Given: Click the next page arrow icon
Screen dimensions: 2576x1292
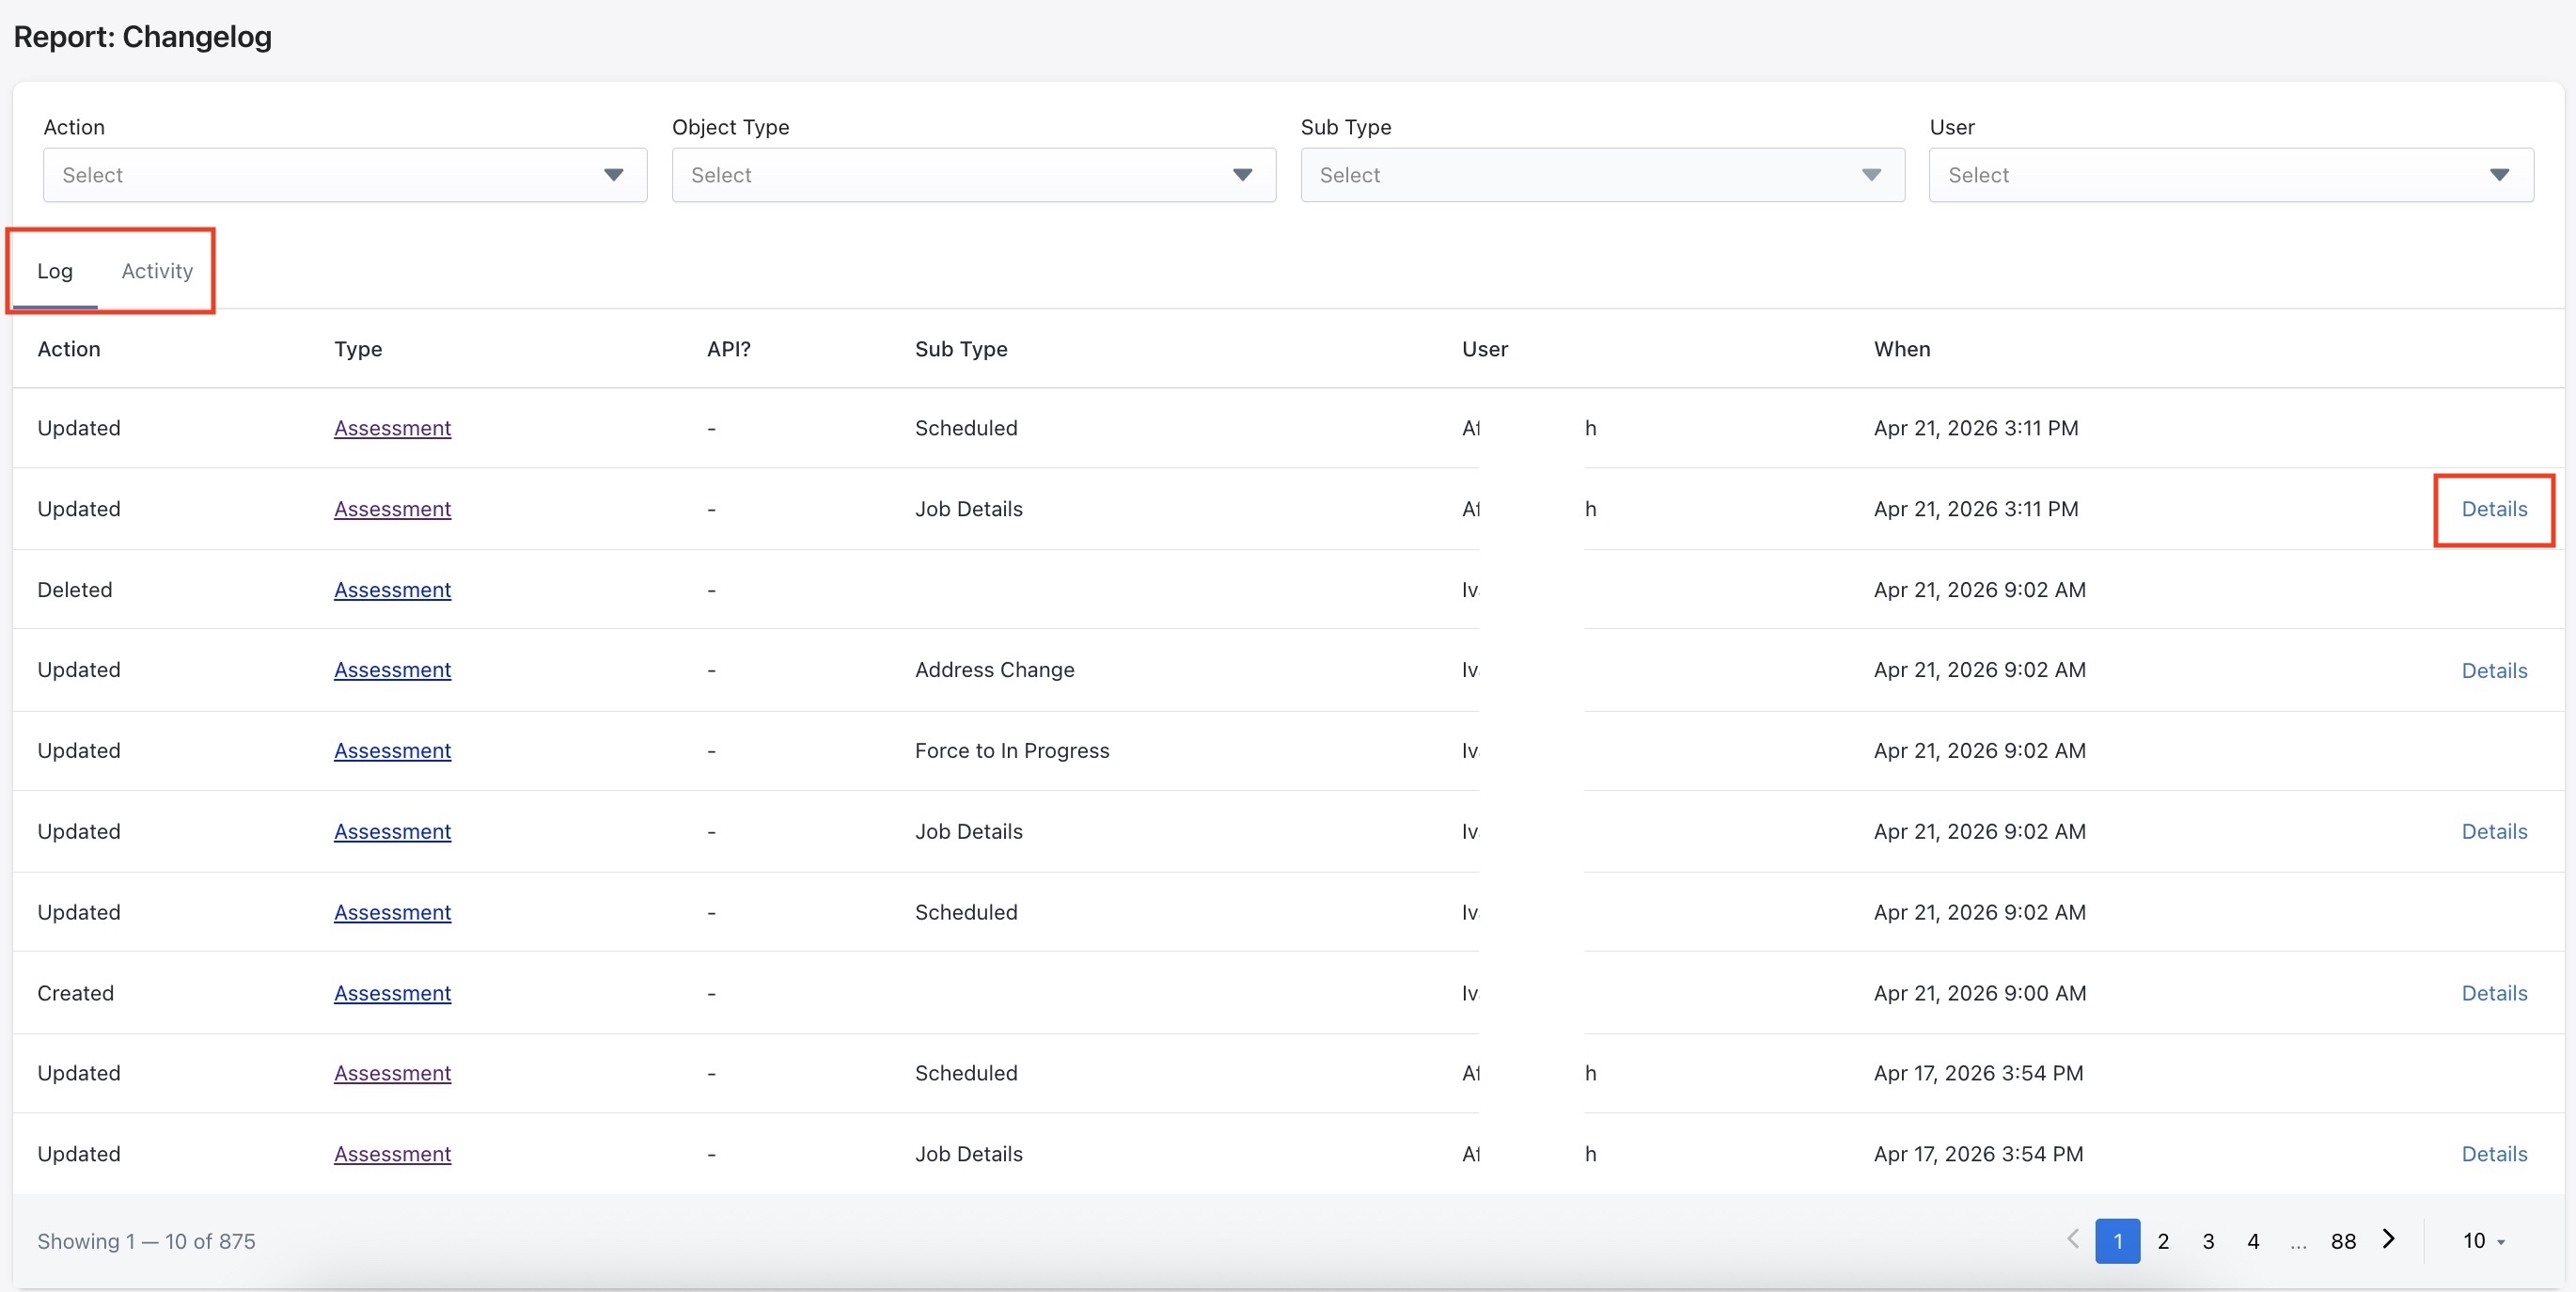Looking at the screenshot, I should 2389,1240.
